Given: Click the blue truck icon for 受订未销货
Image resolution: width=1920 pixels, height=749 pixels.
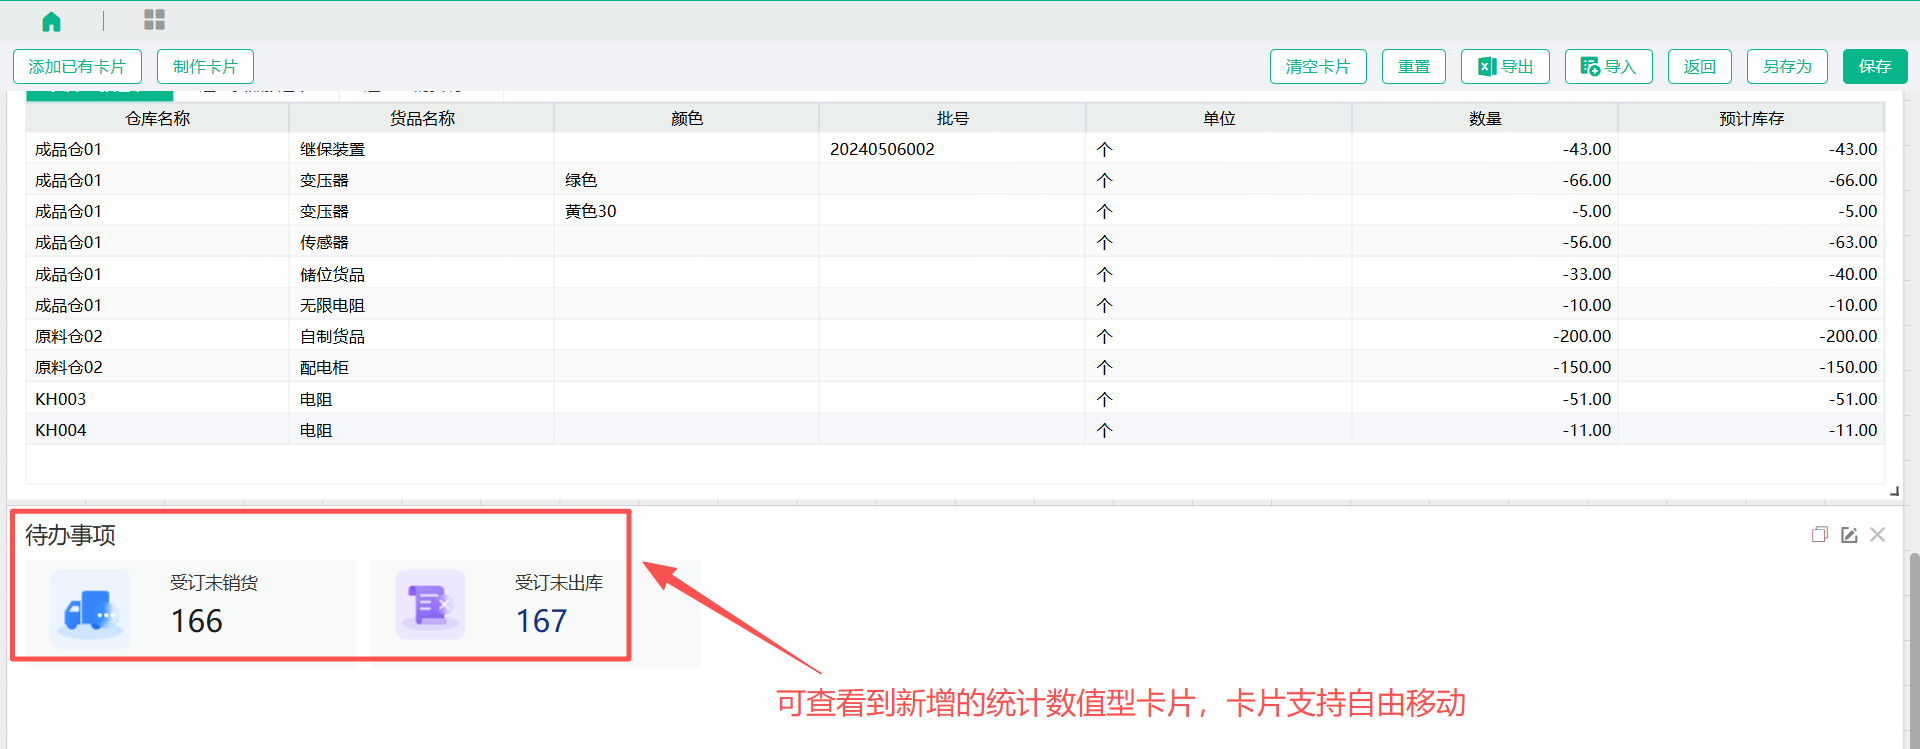Looking at the screenshot, I should [90, 609].
